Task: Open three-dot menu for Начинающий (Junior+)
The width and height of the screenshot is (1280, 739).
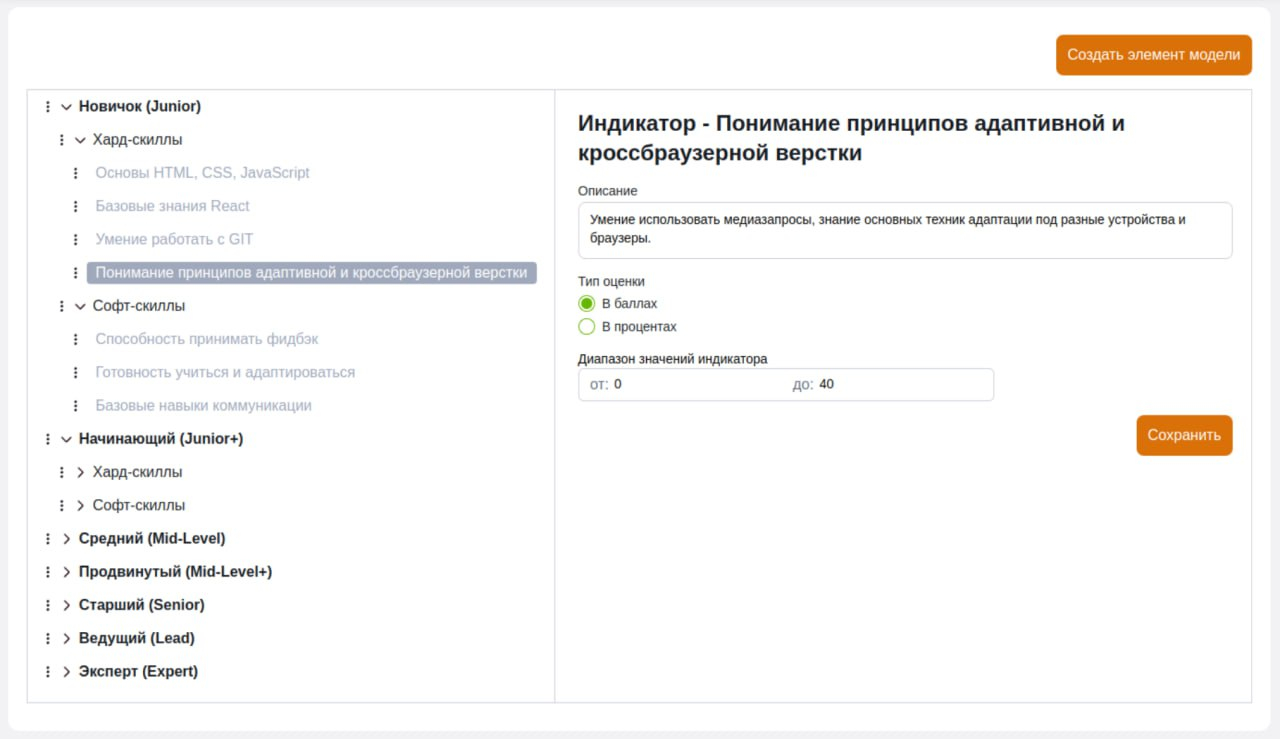Action: (x=47, y=439)
